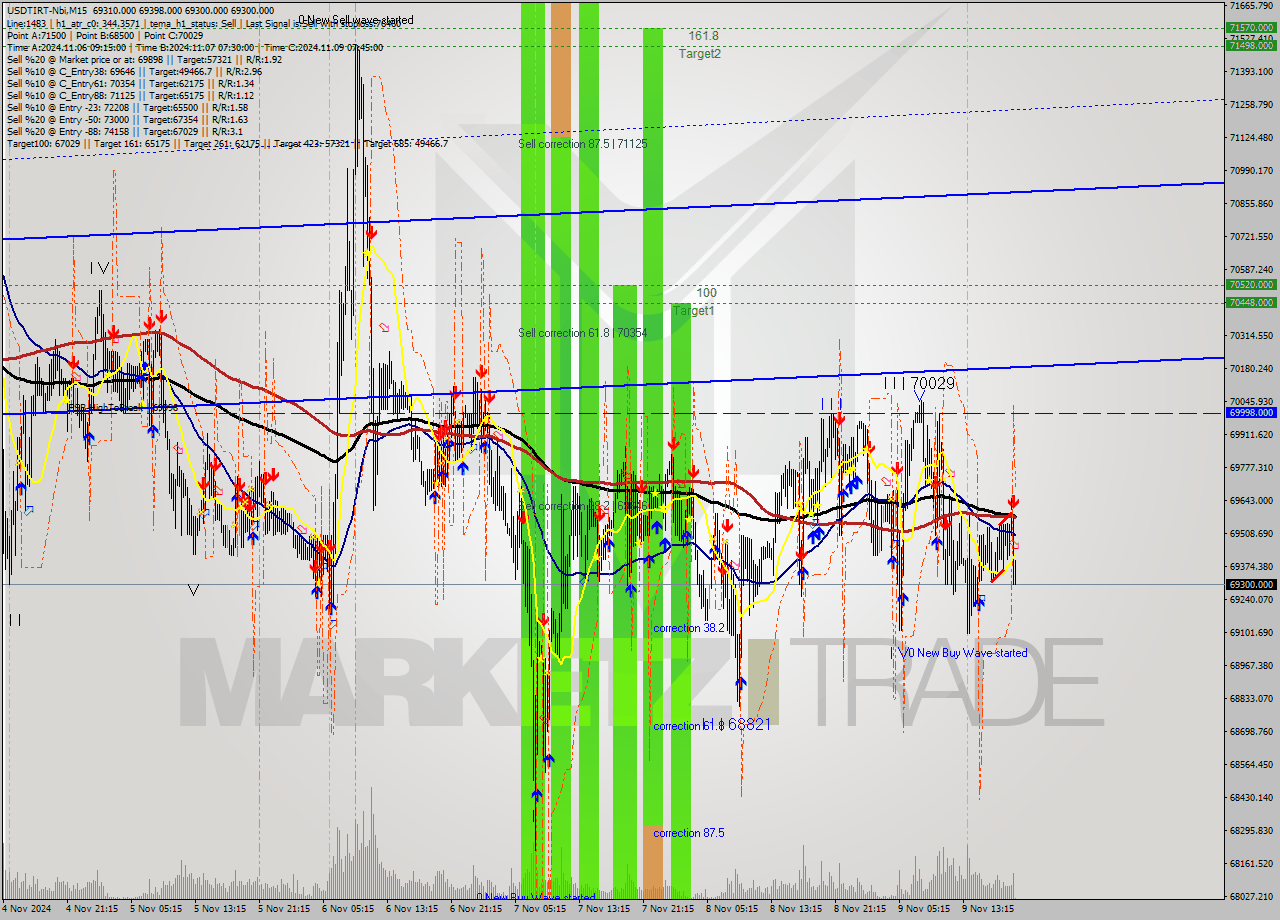Screen dimensions: 1280x920
Task: Click the 'V' wave label near 5 Nov
Action: pyautogui.click(x=193, y=591)
